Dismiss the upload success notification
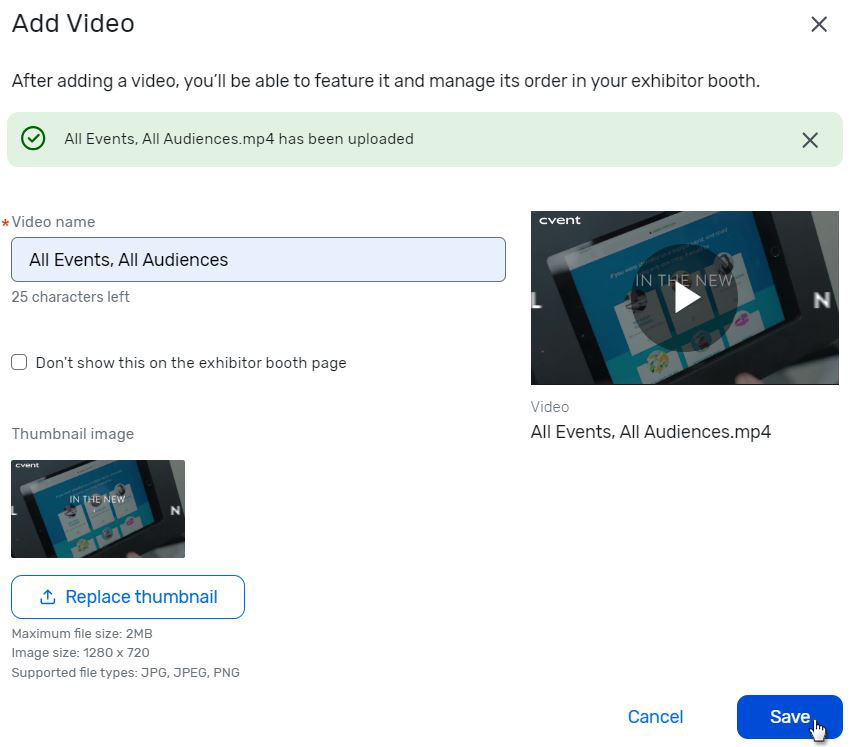 (x=810, y=140)
